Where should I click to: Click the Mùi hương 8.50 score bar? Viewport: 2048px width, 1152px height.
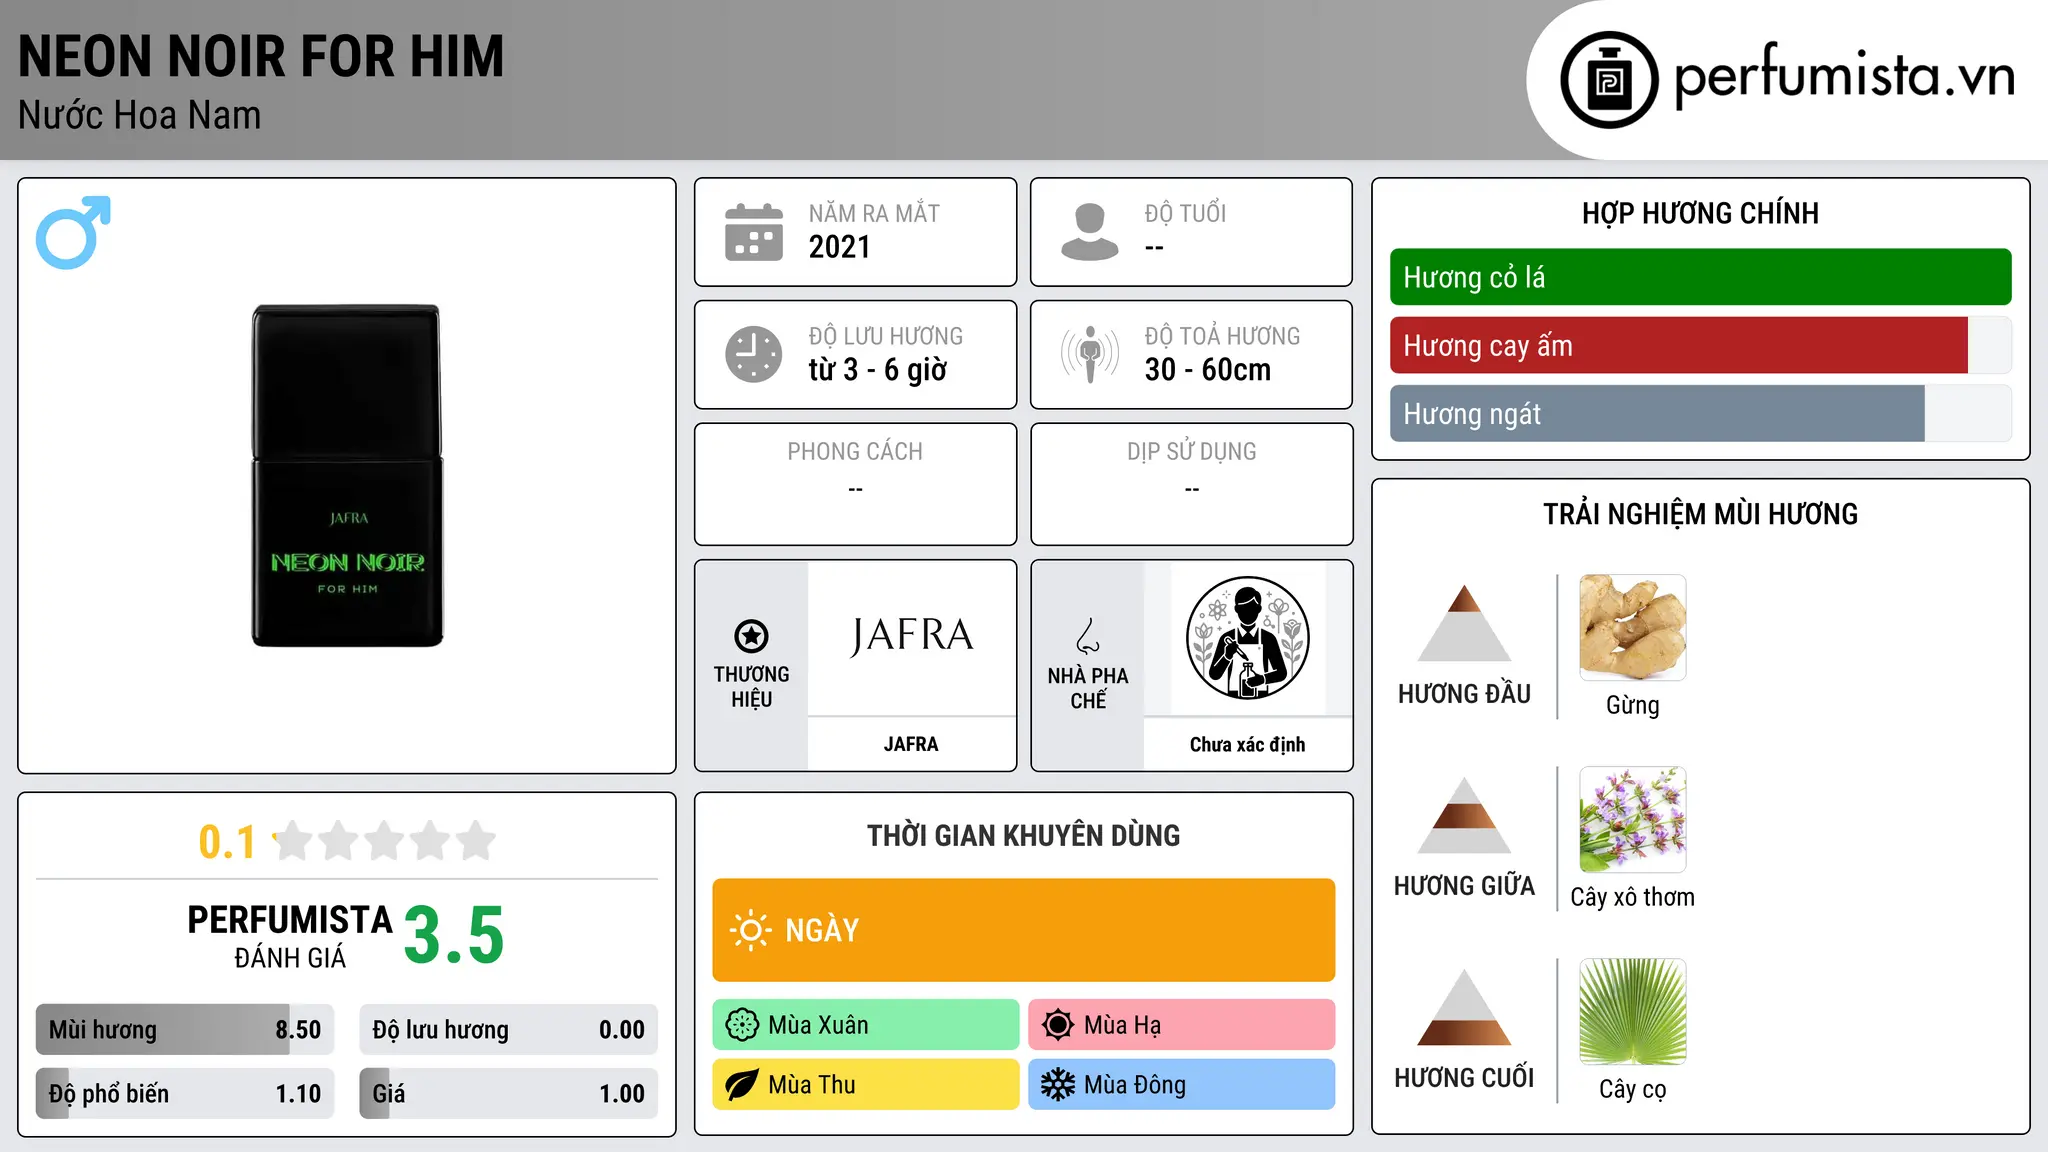[185, 1030]
